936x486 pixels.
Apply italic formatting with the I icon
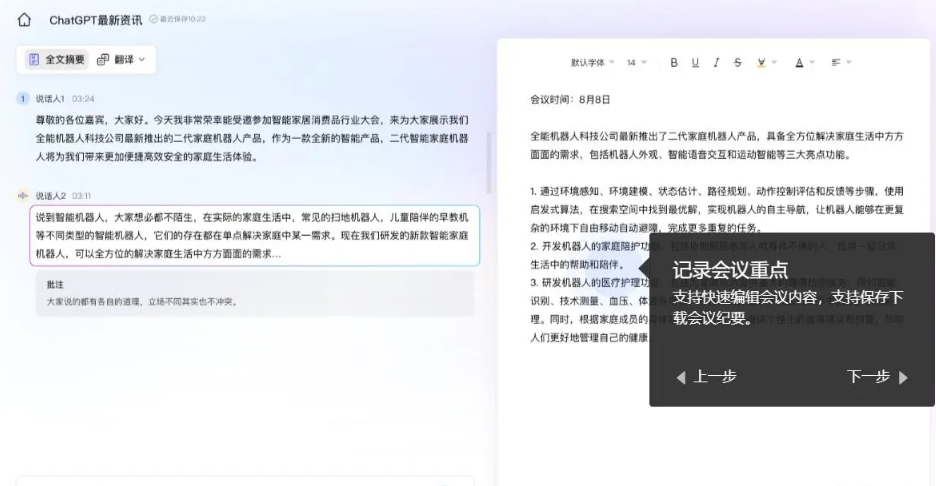coord(716,63)
